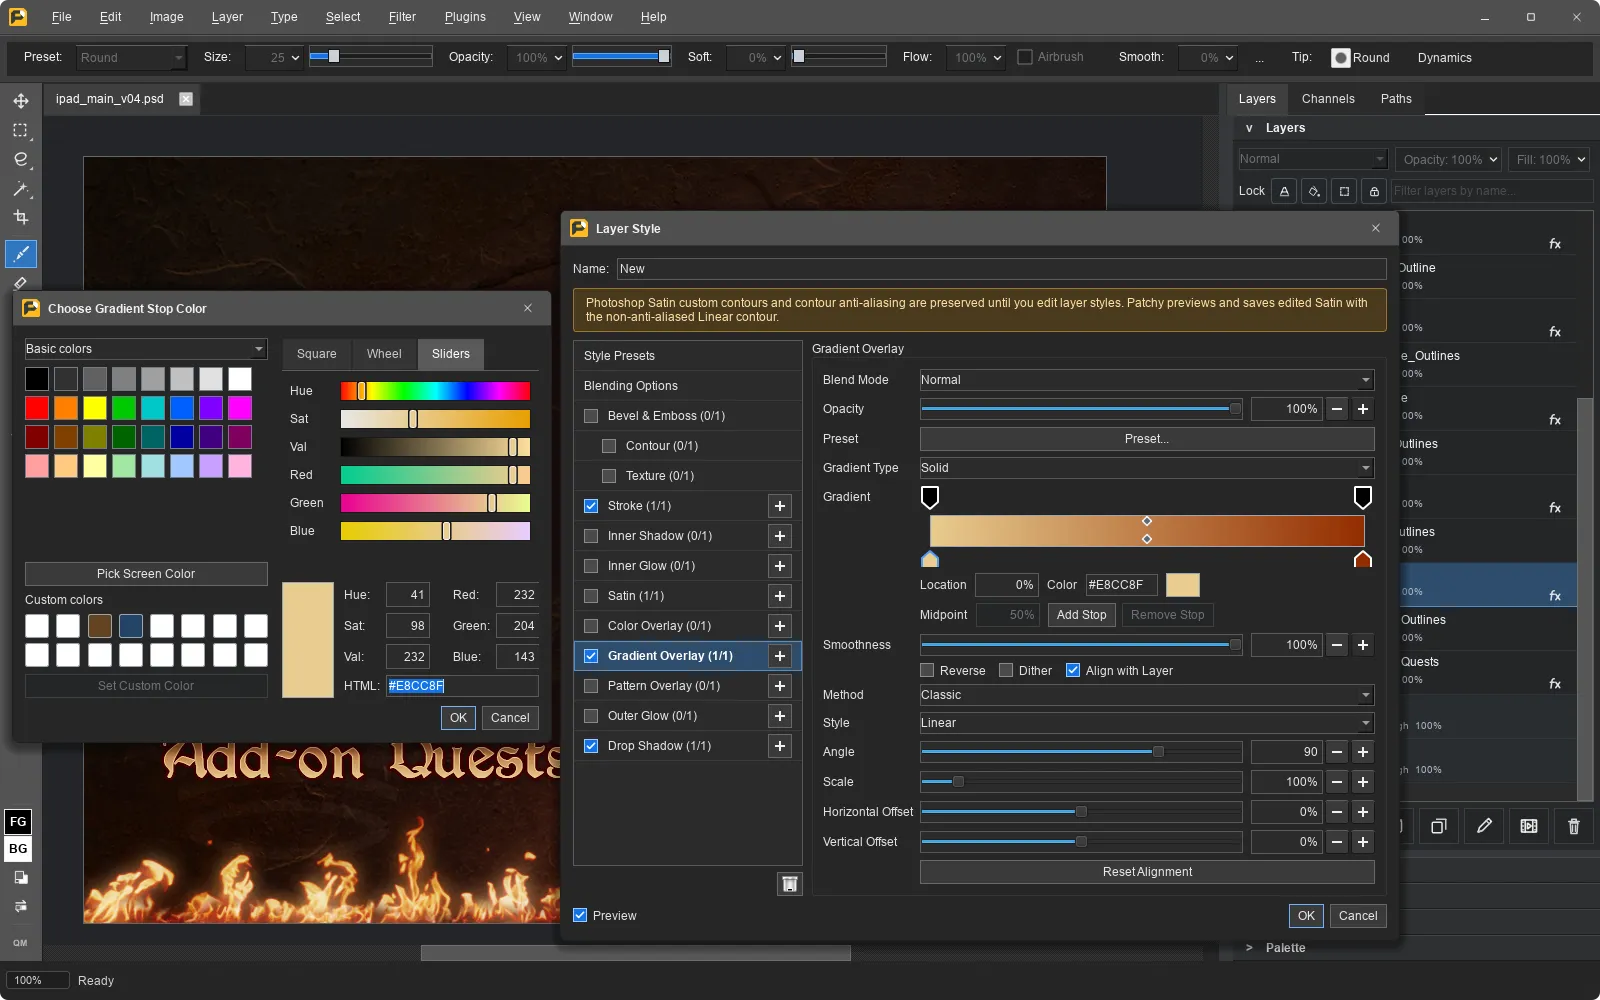Click the Hue slider in color picker

tap(435, 391)
